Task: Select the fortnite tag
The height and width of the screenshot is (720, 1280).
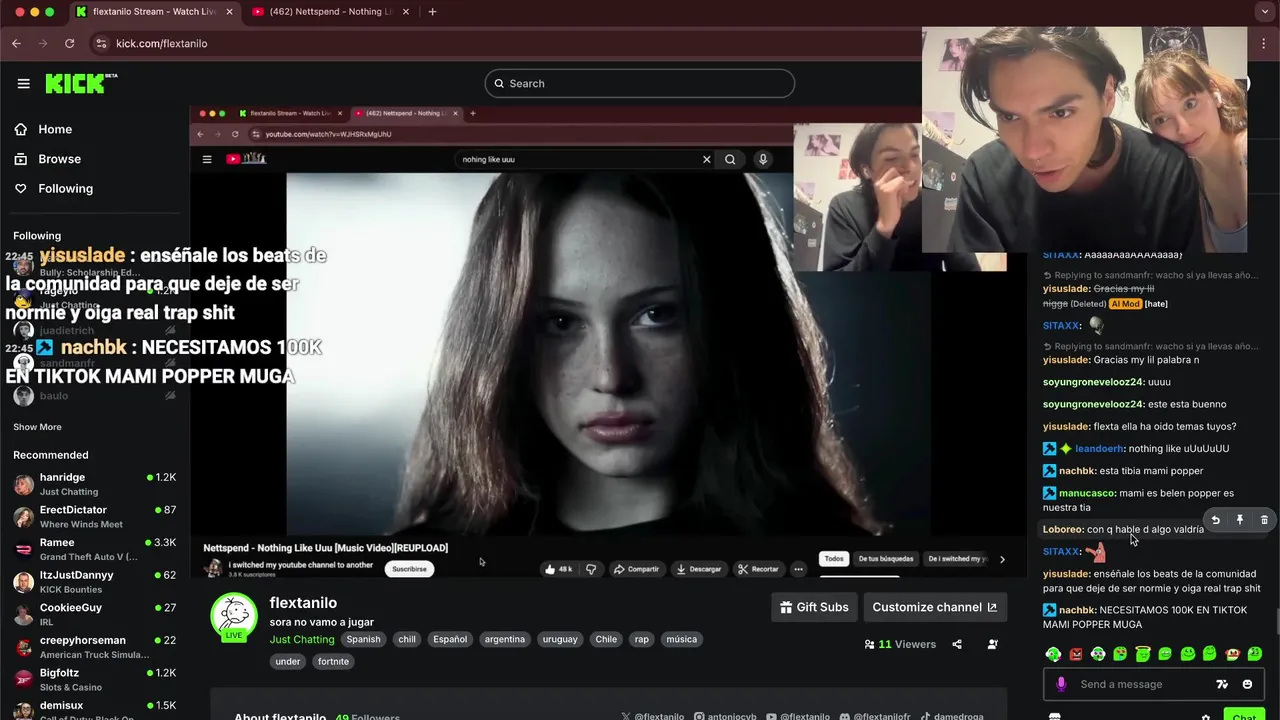Action: pos(333,661)
